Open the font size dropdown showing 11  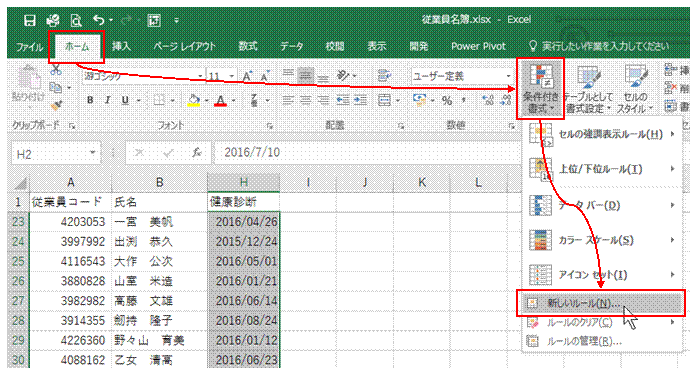[x=231, y=77]
